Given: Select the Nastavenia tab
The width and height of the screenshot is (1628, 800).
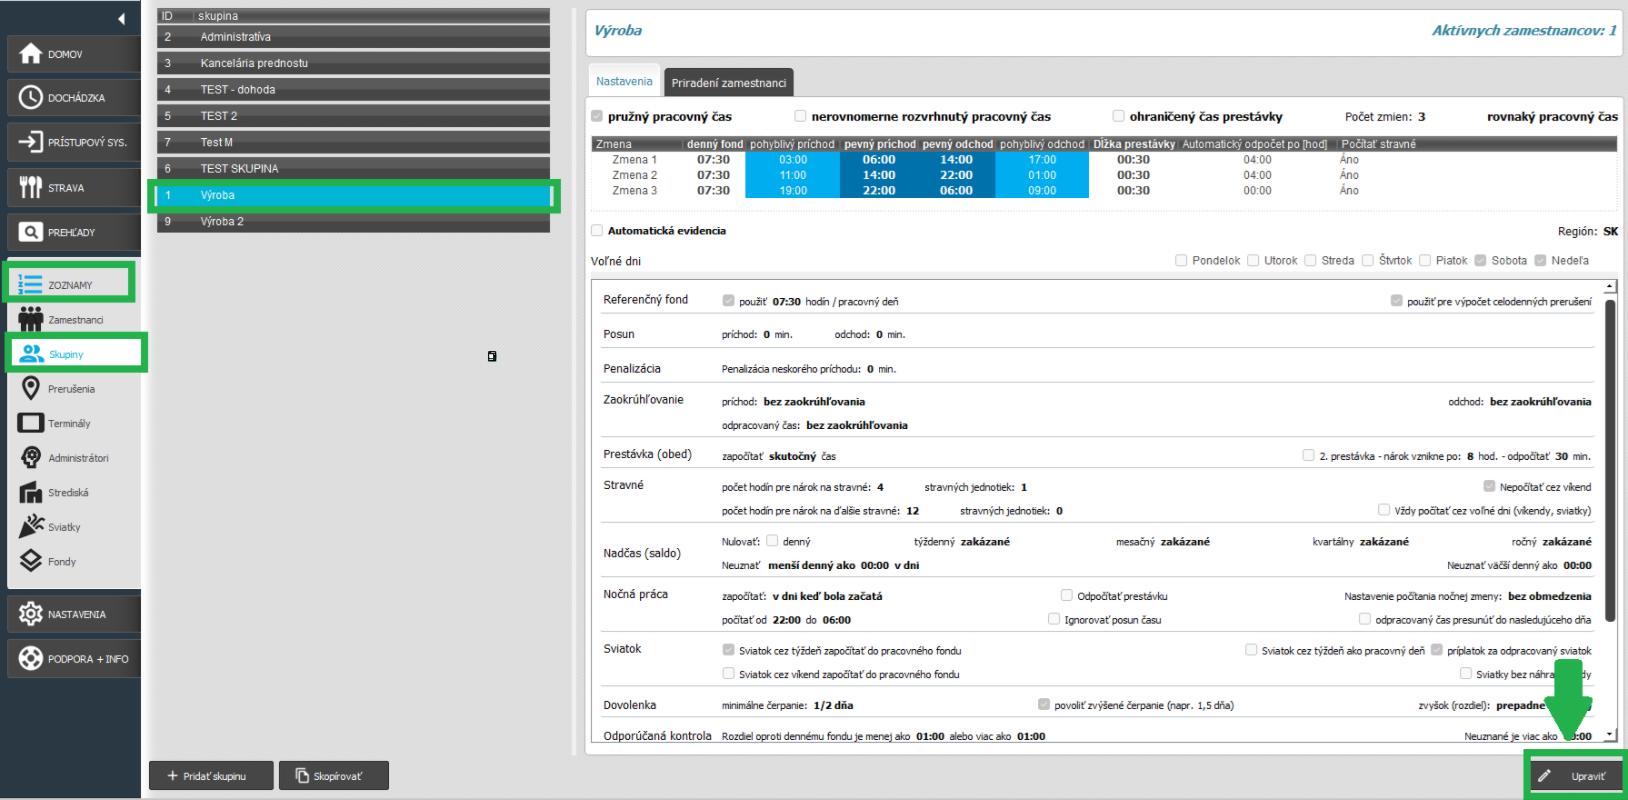Looking at the screenshot, I should click(624, 82).
